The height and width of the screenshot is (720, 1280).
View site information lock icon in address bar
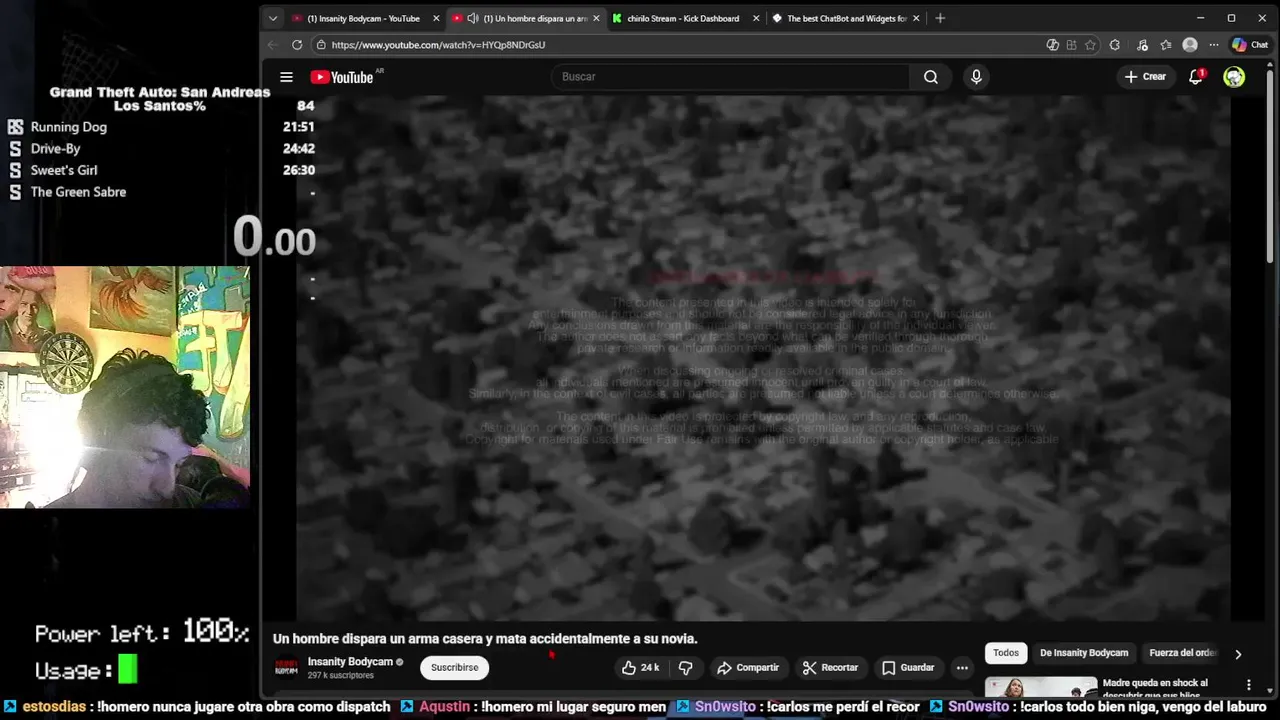[320, 45]
